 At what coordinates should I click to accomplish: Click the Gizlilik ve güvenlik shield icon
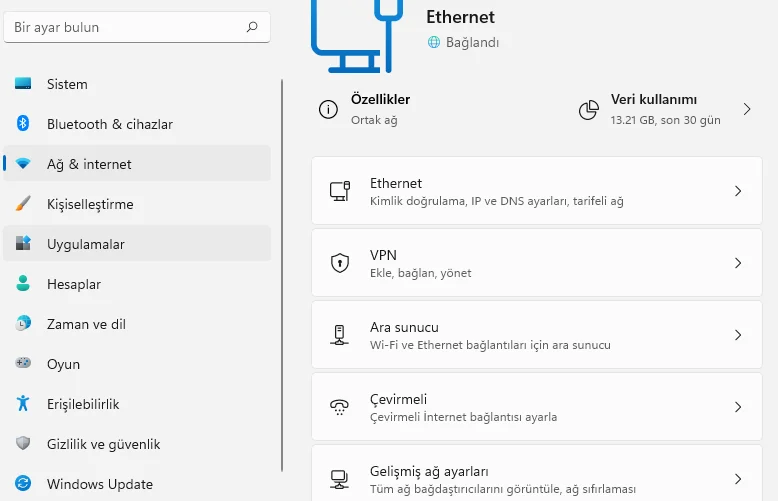point(23,443)
